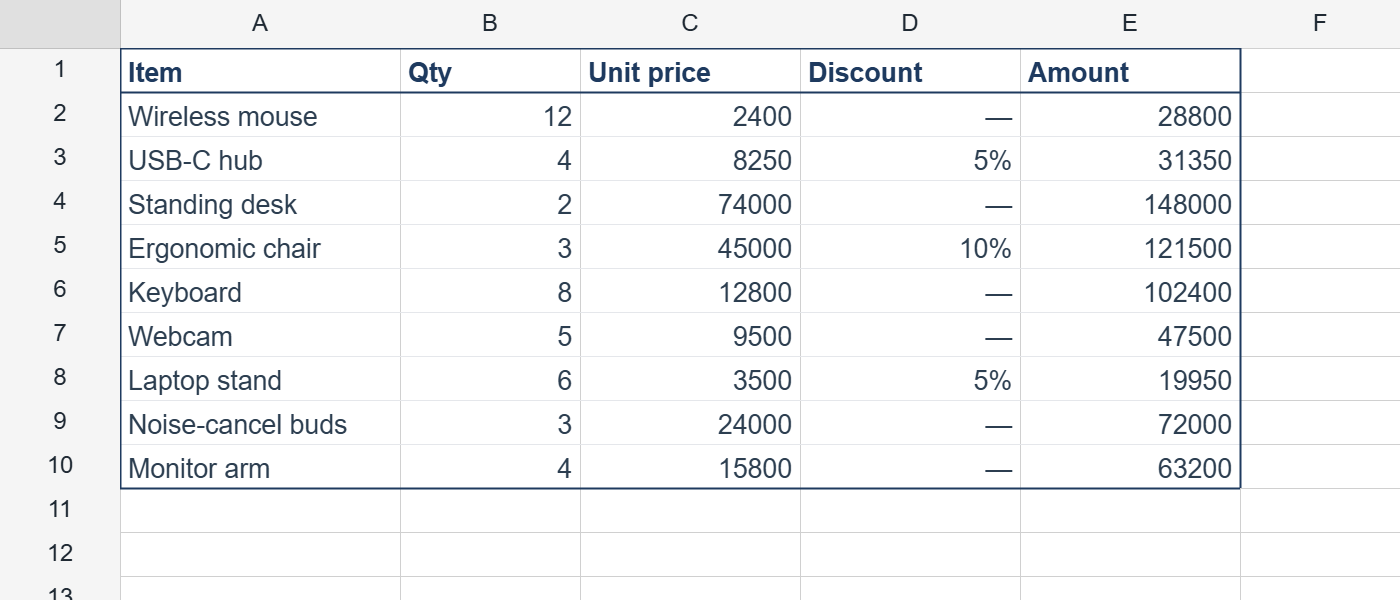Click the USB-C hub 5% discount cell
Screen dimensions: 1400x600
(910, 159)
